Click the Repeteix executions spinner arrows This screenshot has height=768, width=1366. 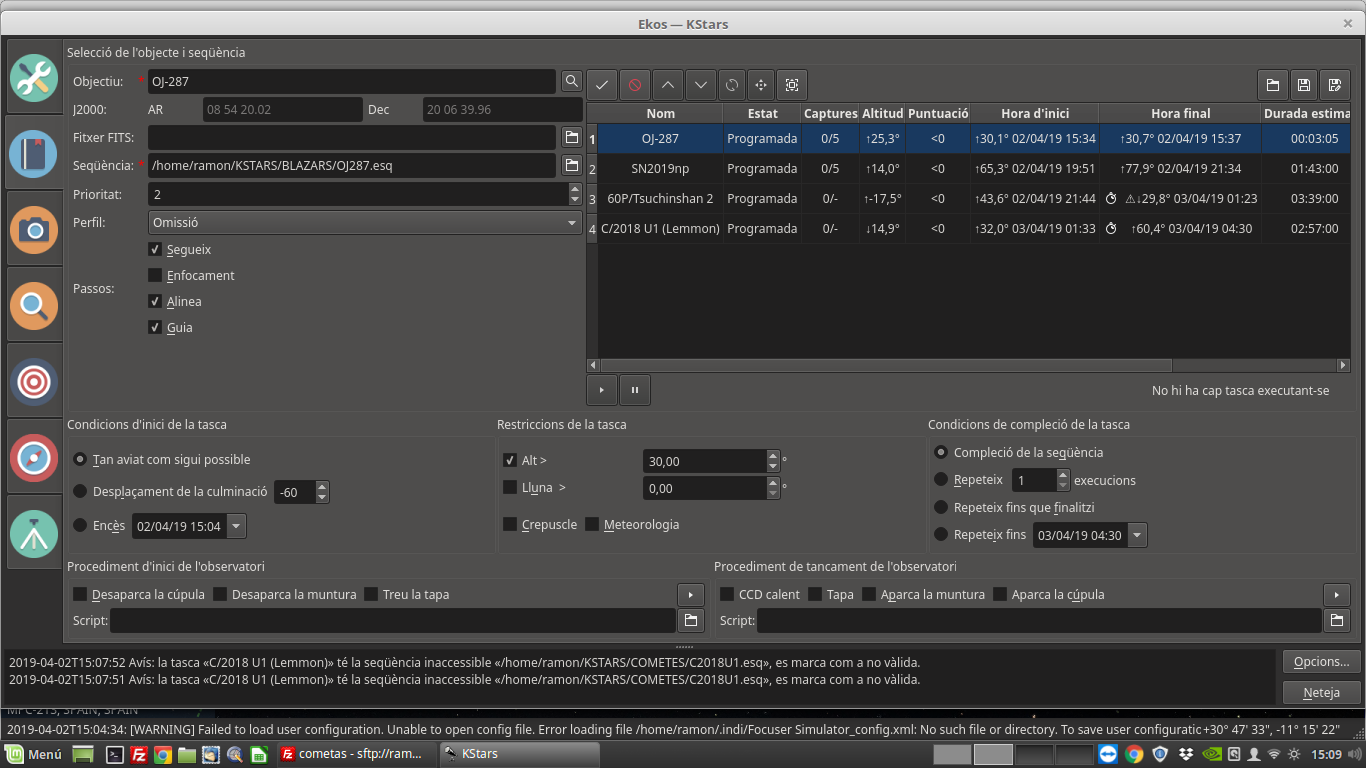(1063, 480)
